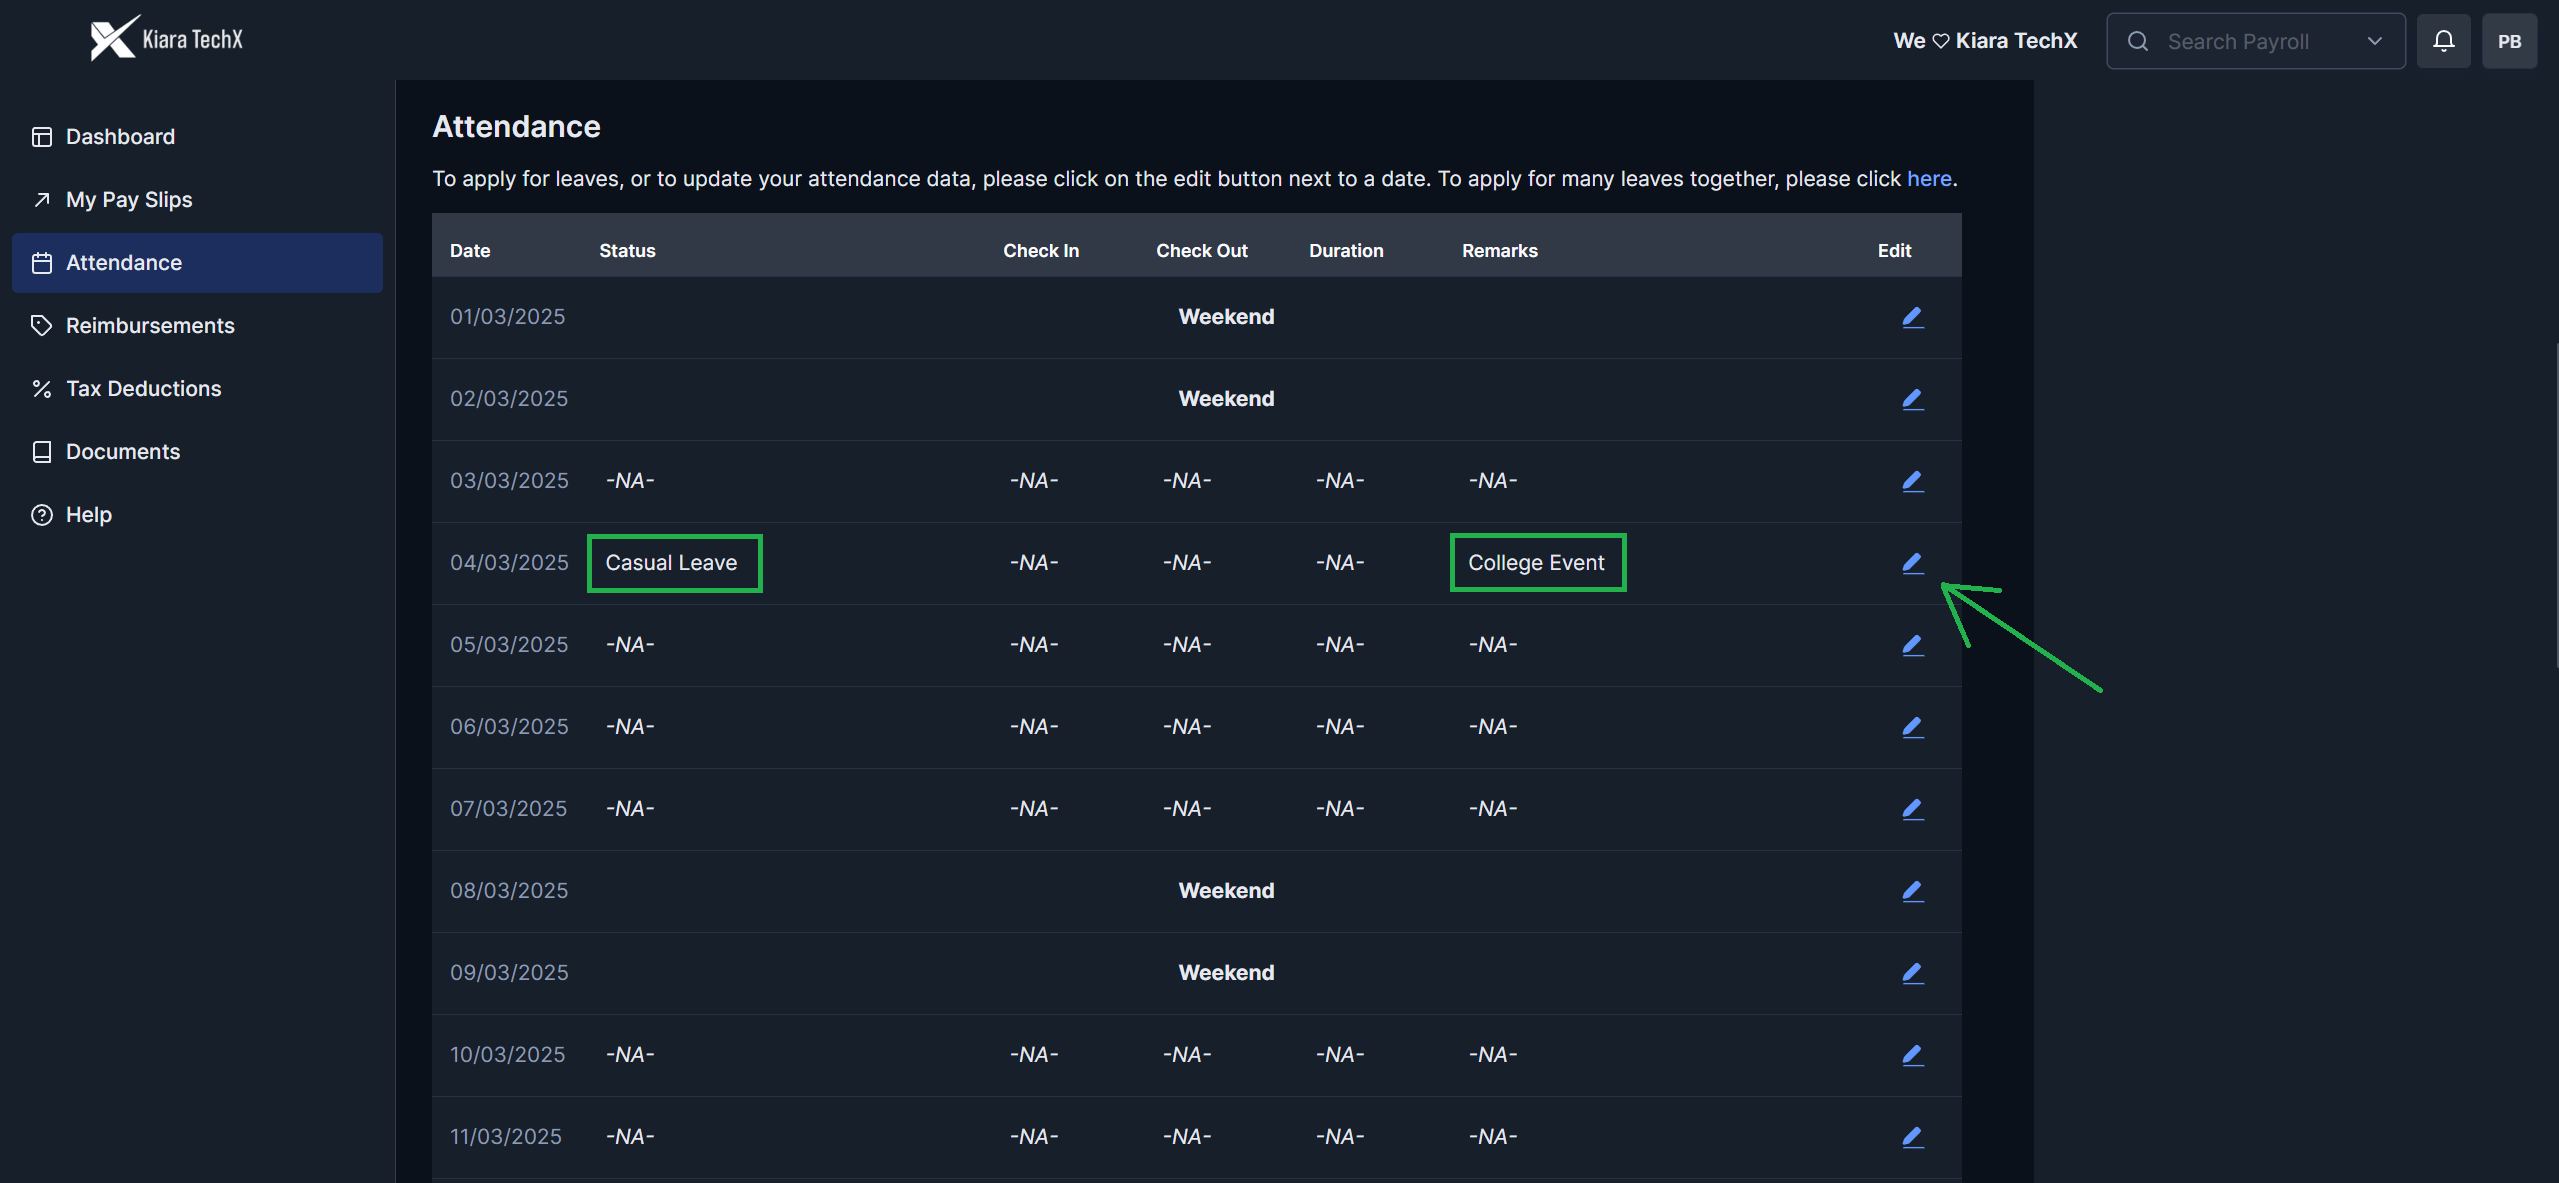Click the 'here' link for multiple leaves
Image resolution: width=2559 pixels, height=1183 pixels.
click(1928, 179)
